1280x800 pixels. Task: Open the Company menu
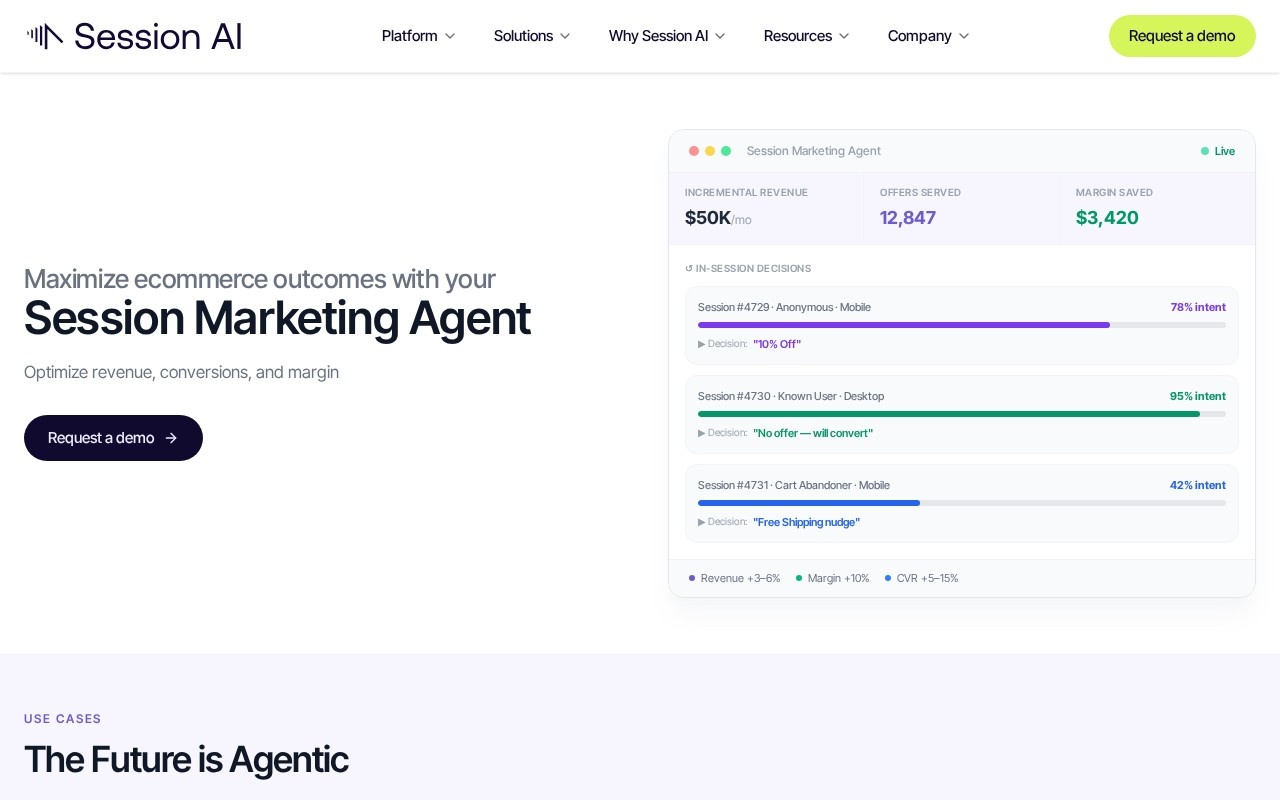pyautogui.click(x=928, y=36)
